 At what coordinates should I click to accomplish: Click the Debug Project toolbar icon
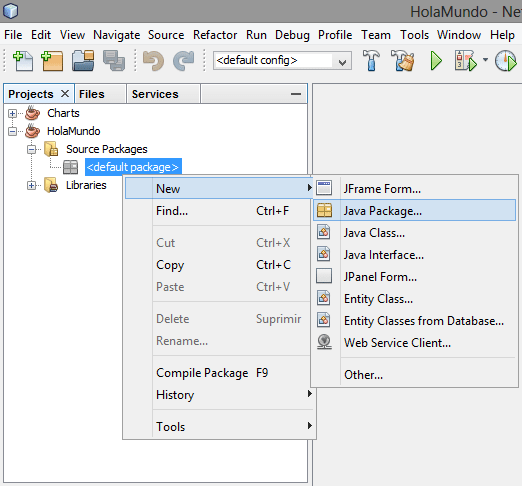(x=466, y=61)
